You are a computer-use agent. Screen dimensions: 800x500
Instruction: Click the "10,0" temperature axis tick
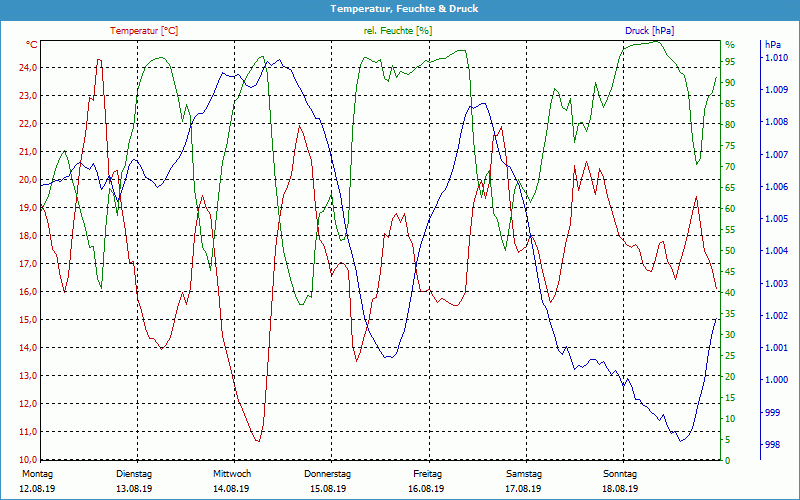pyautogui.click(x=28, y=459)
